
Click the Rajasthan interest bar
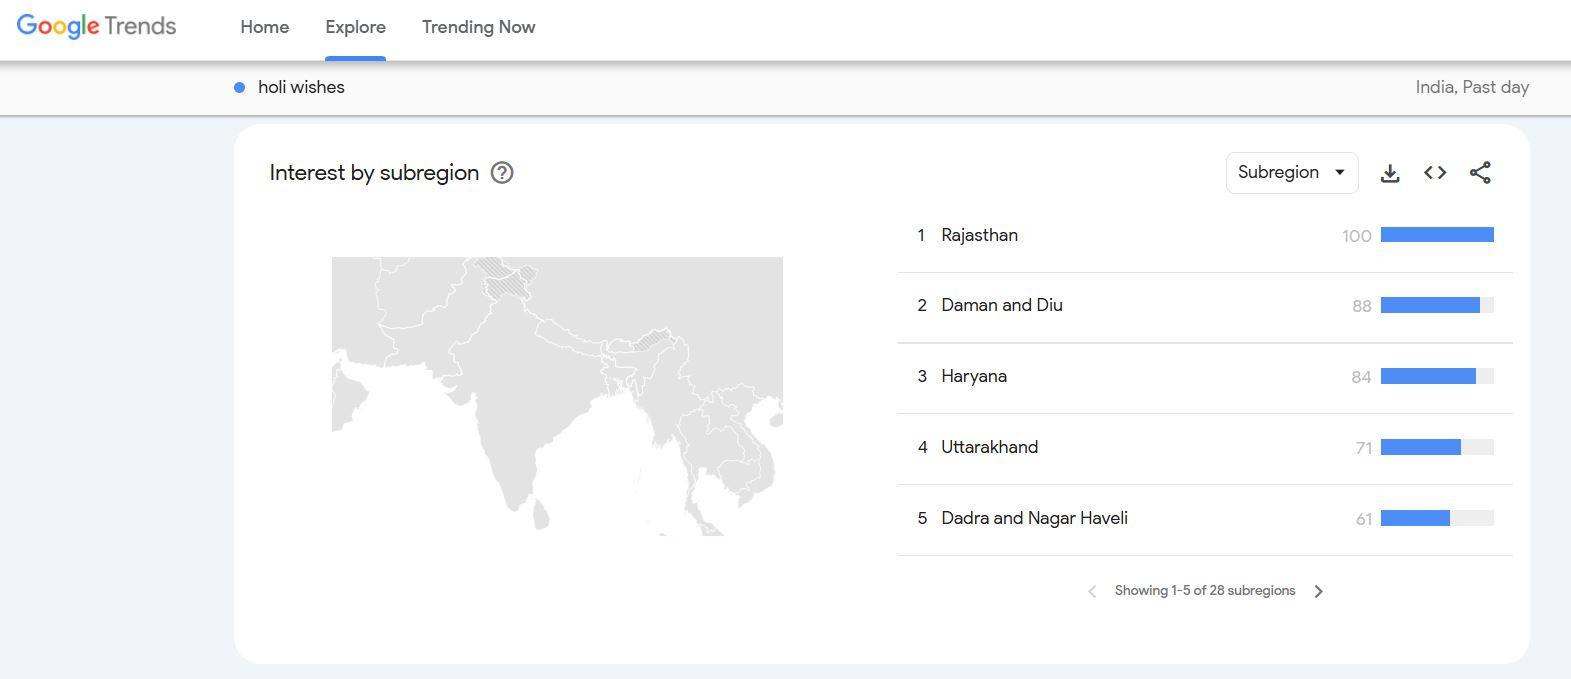(1437, 235)
